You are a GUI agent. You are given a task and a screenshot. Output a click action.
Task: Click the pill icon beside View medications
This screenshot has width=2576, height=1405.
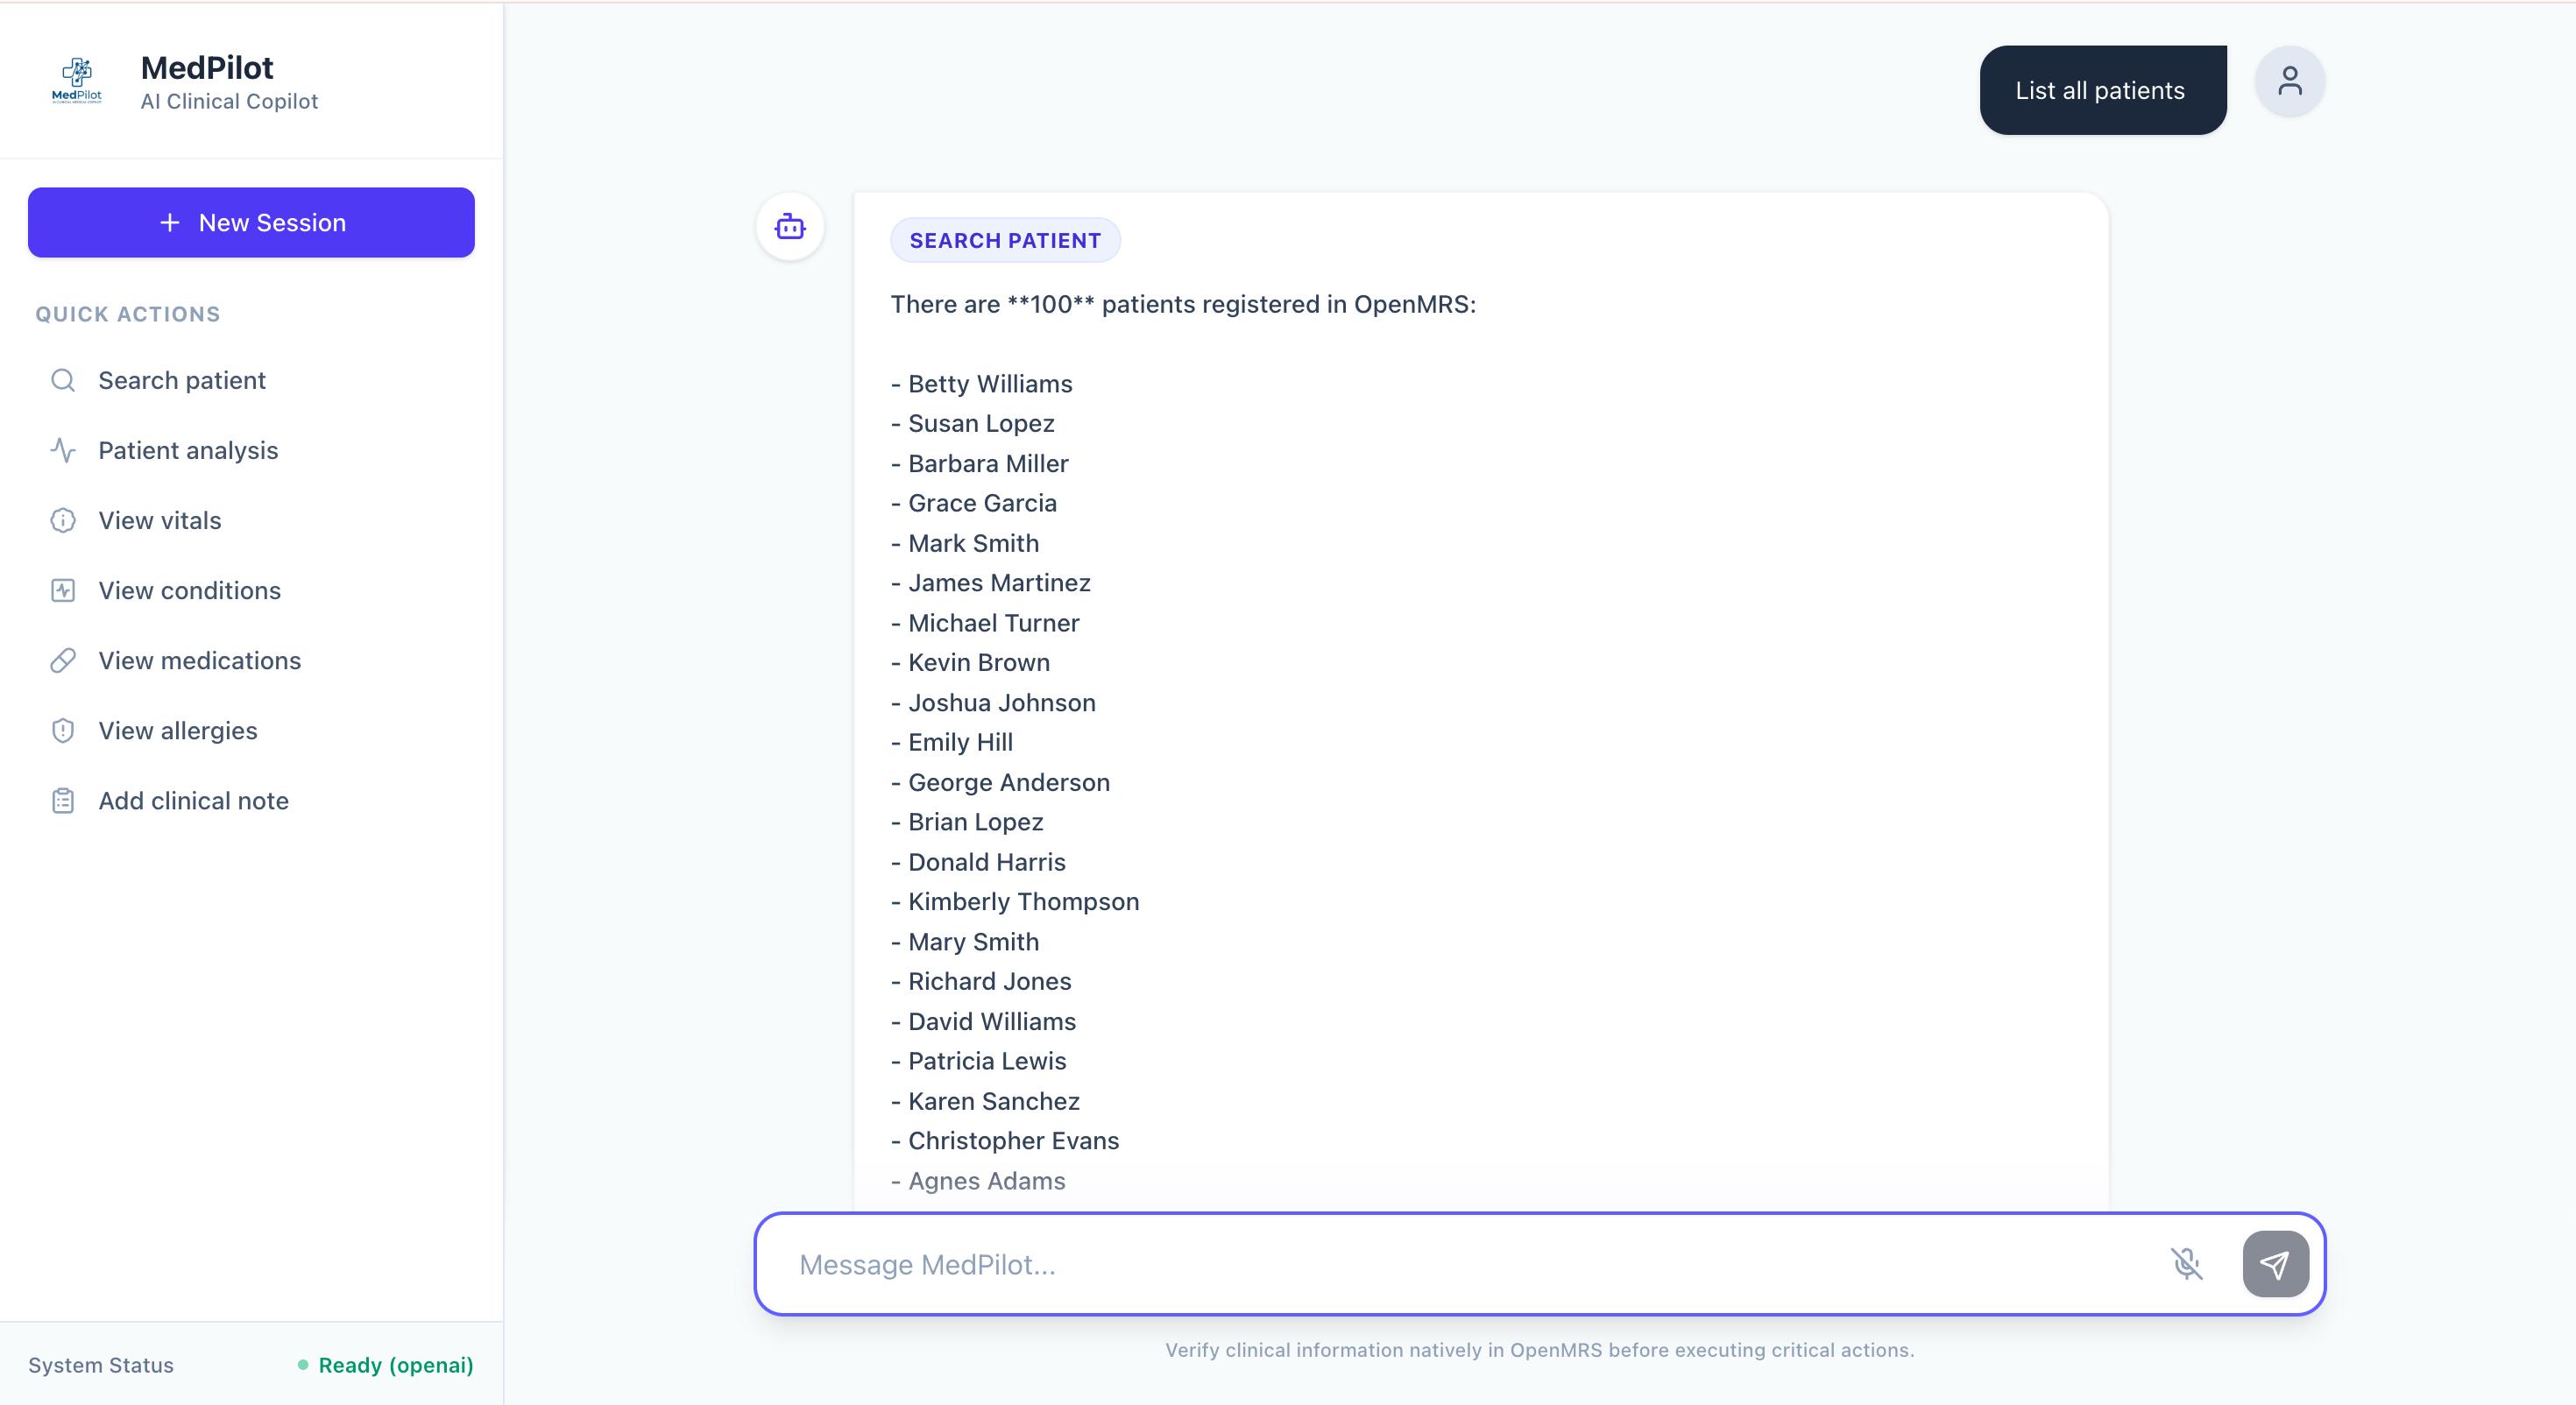point(63,660)
